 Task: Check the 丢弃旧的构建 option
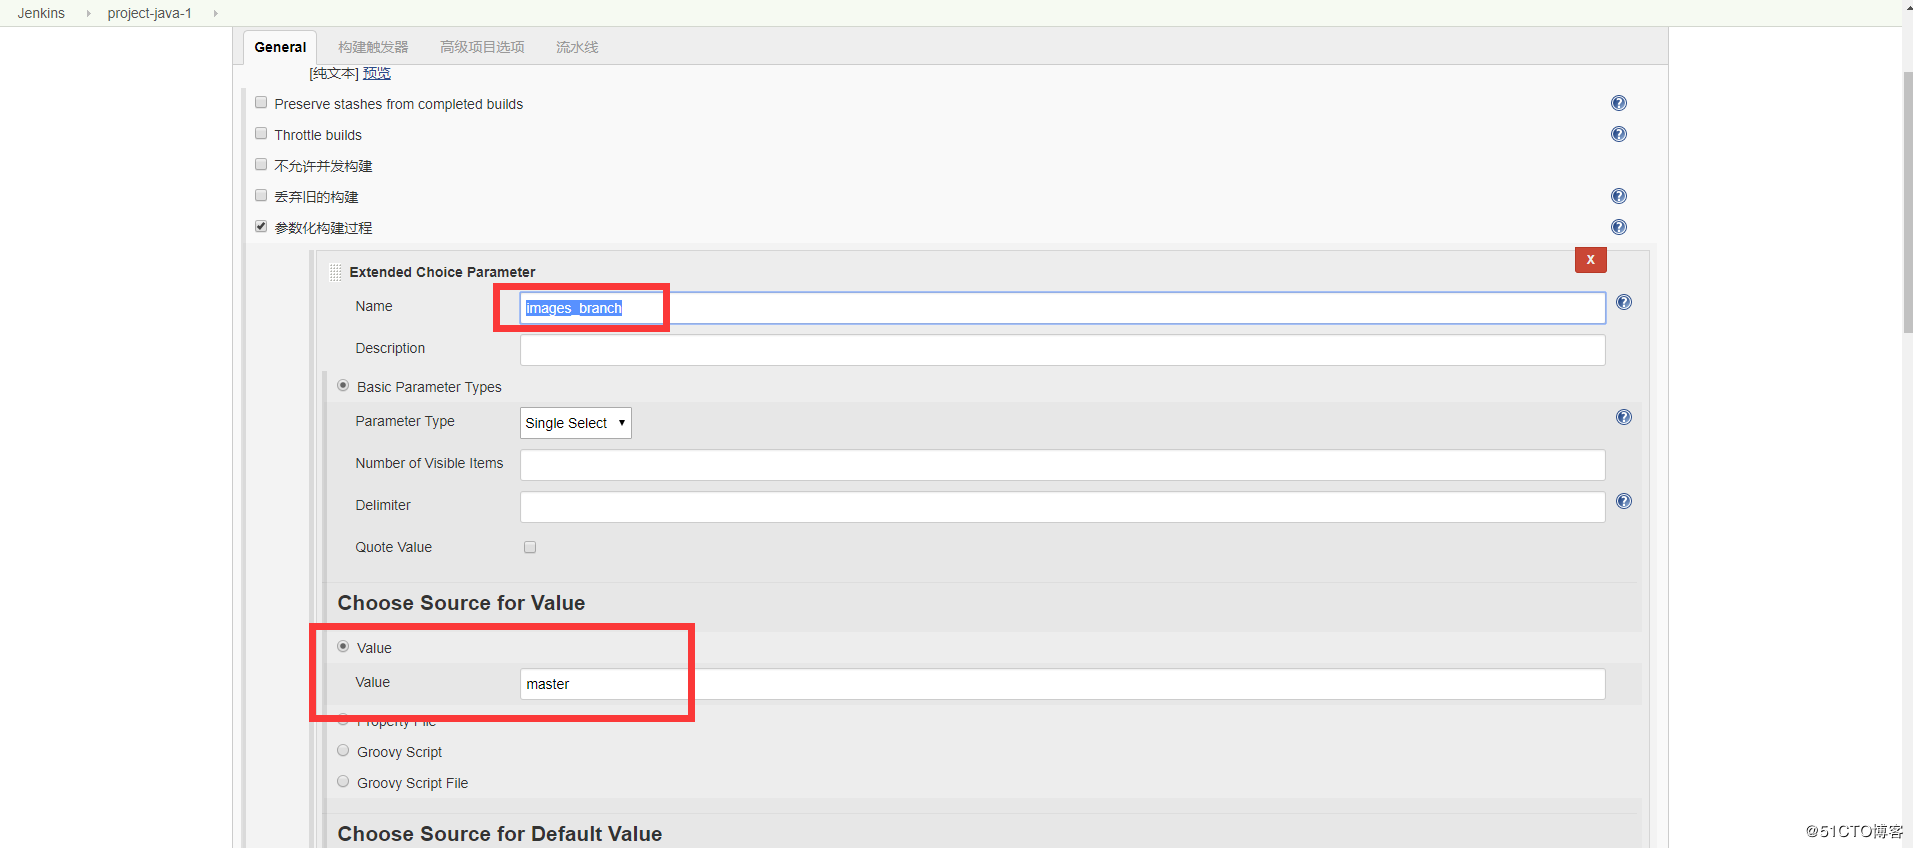coord(261,195)
